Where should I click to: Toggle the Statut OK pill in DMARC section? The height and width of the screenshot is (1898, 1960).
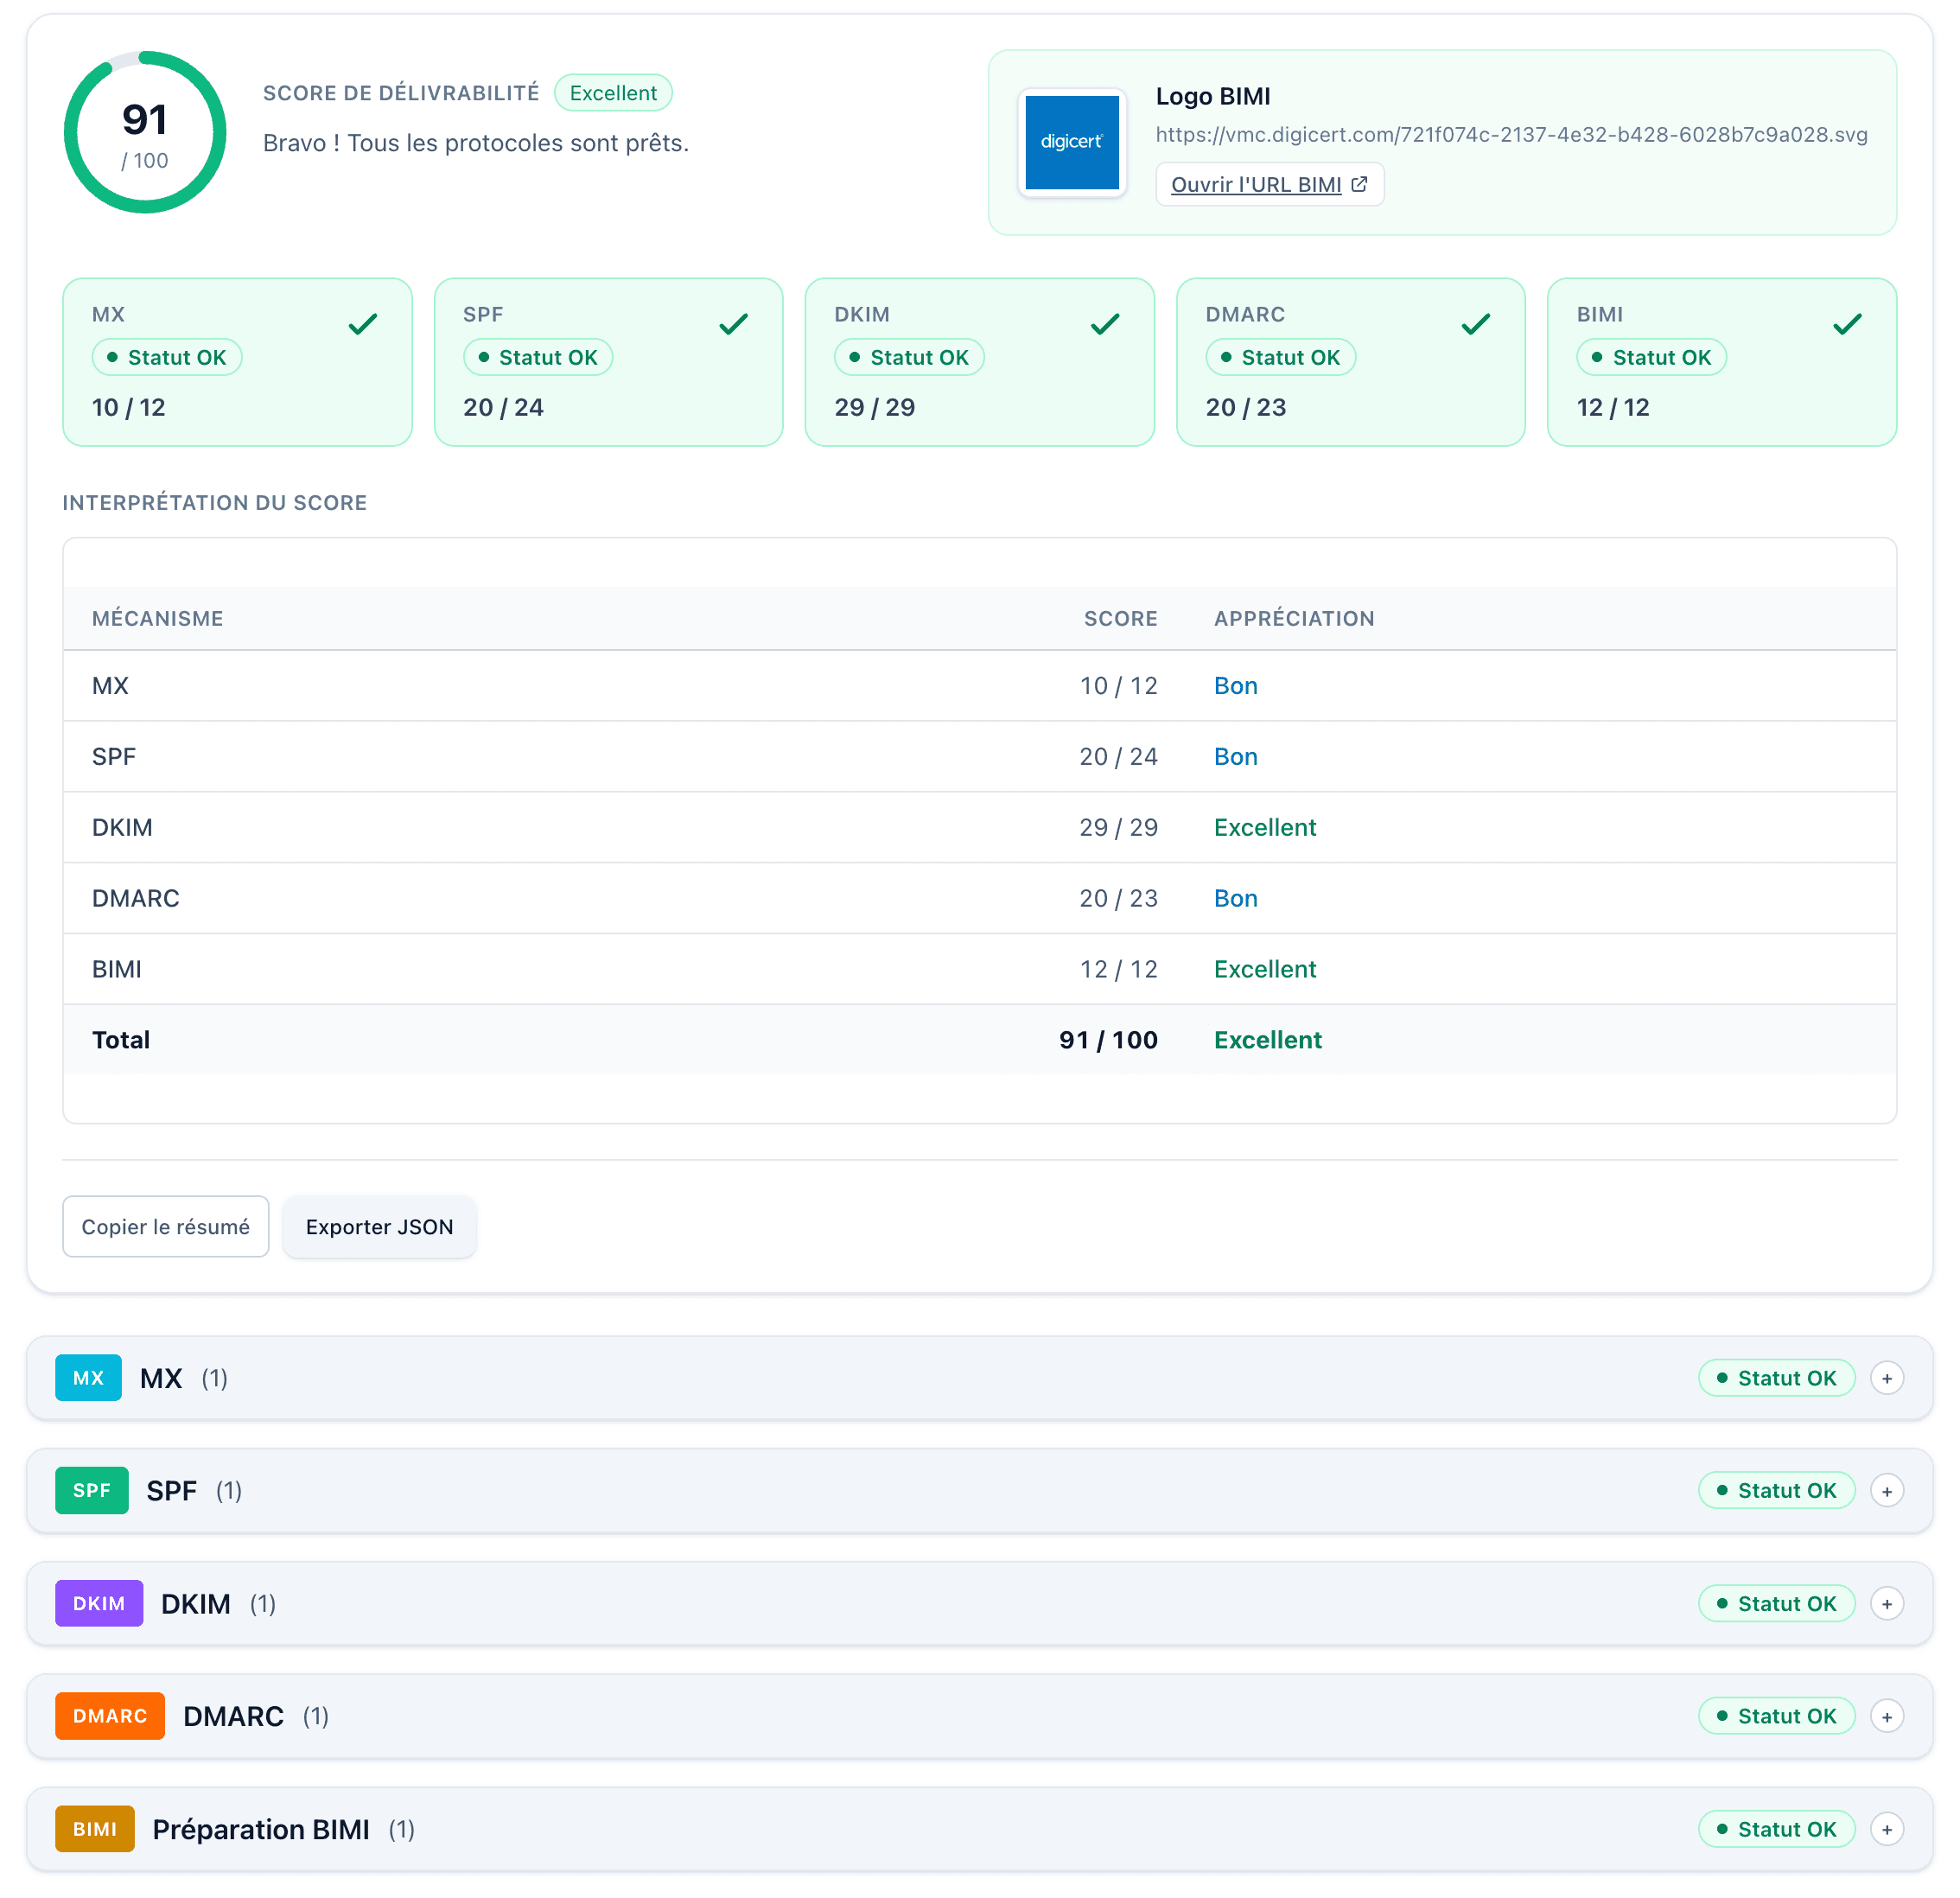(x=1777, y=1716)
